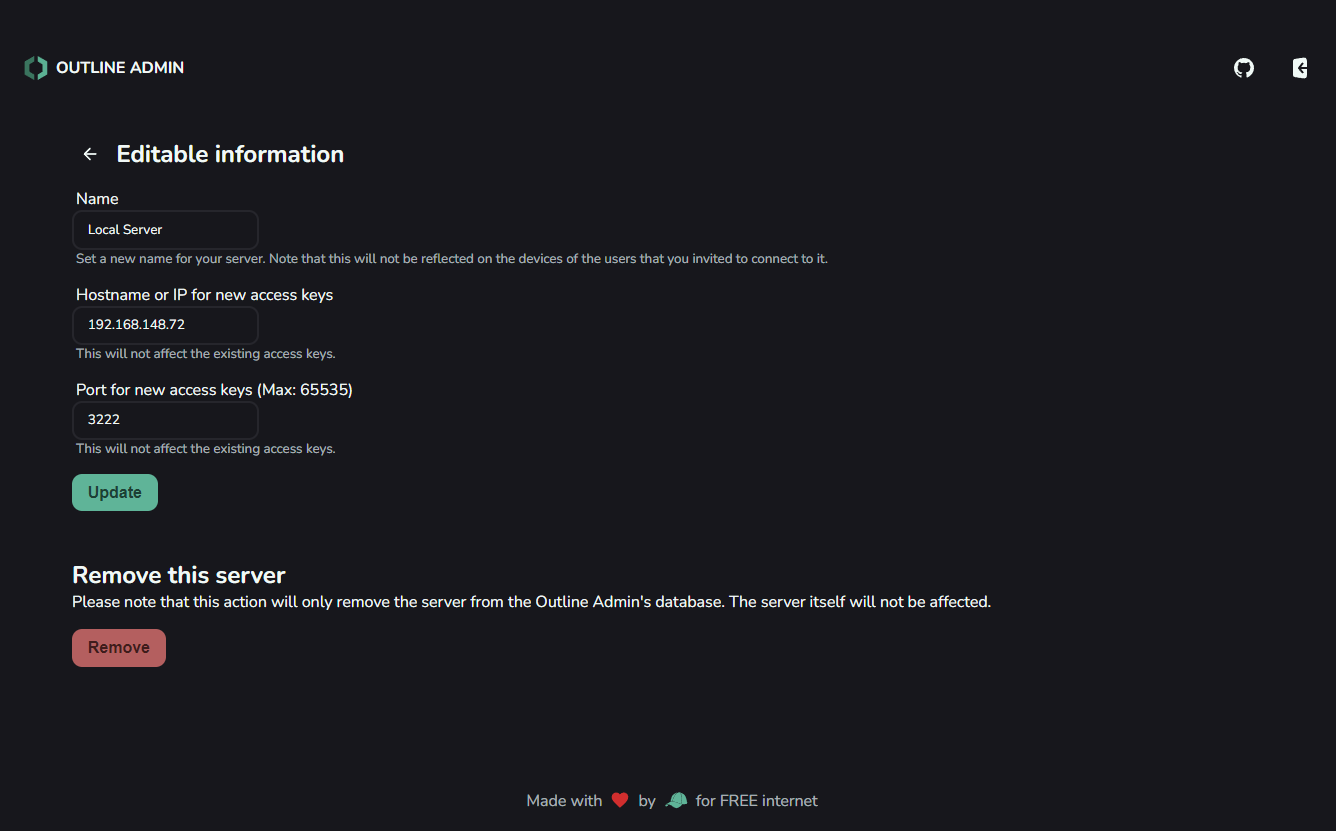Focus the Name field containing Local Server
The height and width of the screenshot is (831, 1336).
tap(166, 230)
